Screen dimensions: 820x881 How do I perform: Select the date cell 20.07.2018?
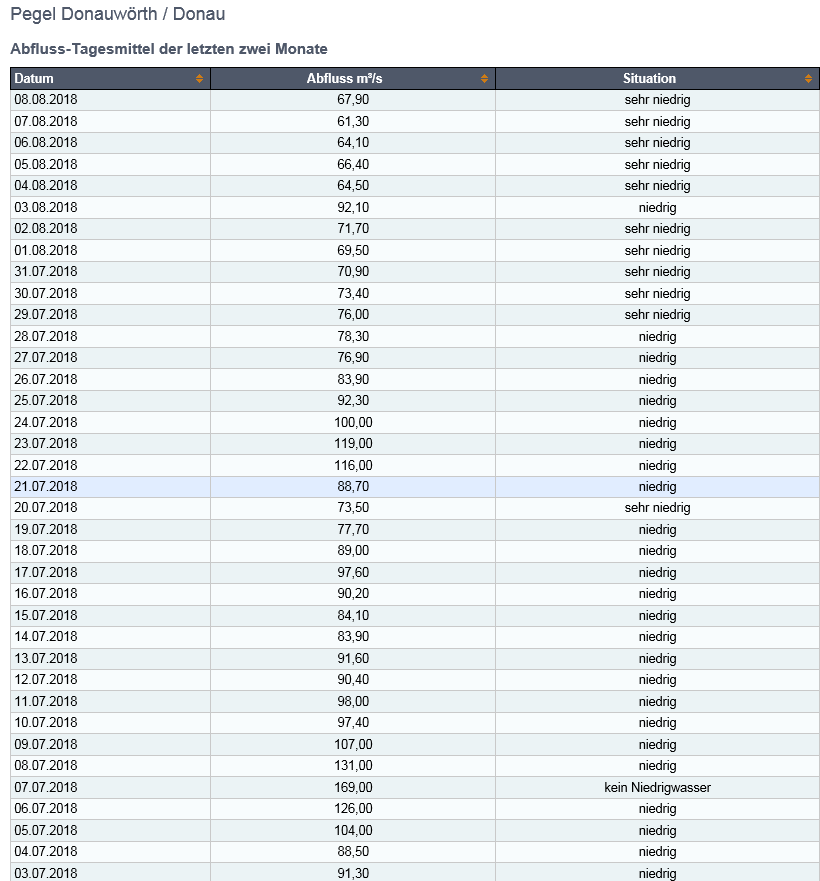click(45, 508)
